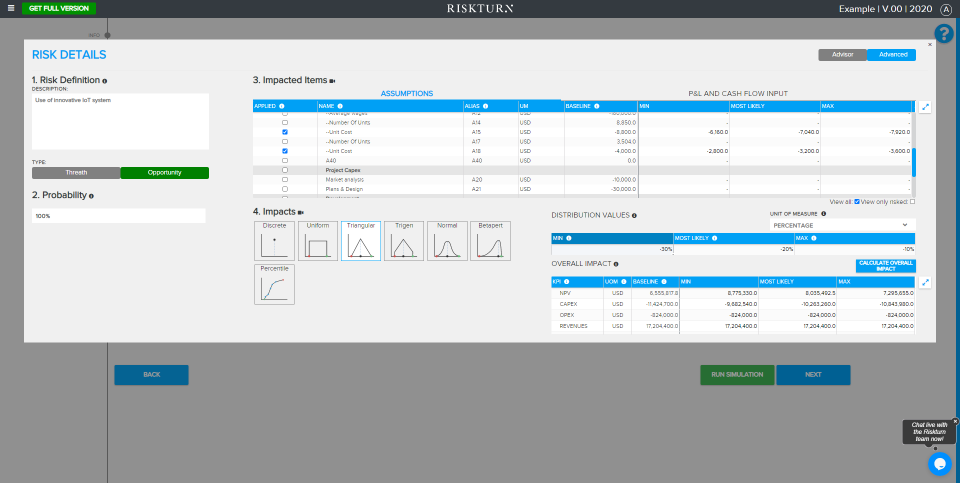Show info for KPI column
This screenshot has height=483, width=960.
[x=566, y=282]
